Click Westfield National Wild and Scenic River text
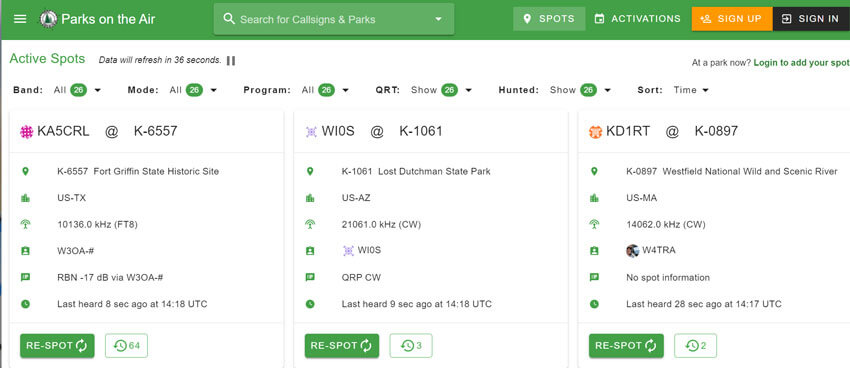 pyautogui.click(x=750, y=171)
